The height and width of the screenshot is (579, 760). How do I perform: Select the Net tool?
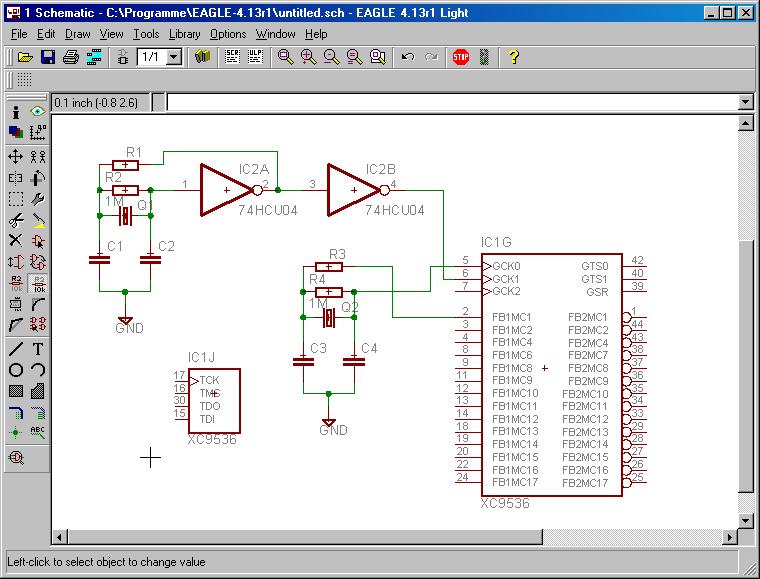coord(37,412)
